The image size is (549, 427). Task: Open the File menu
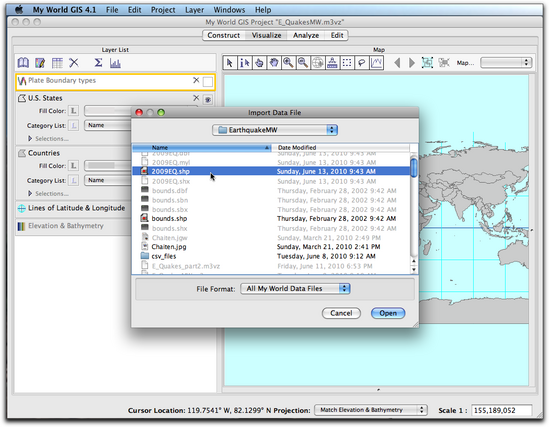pos(112,10)
